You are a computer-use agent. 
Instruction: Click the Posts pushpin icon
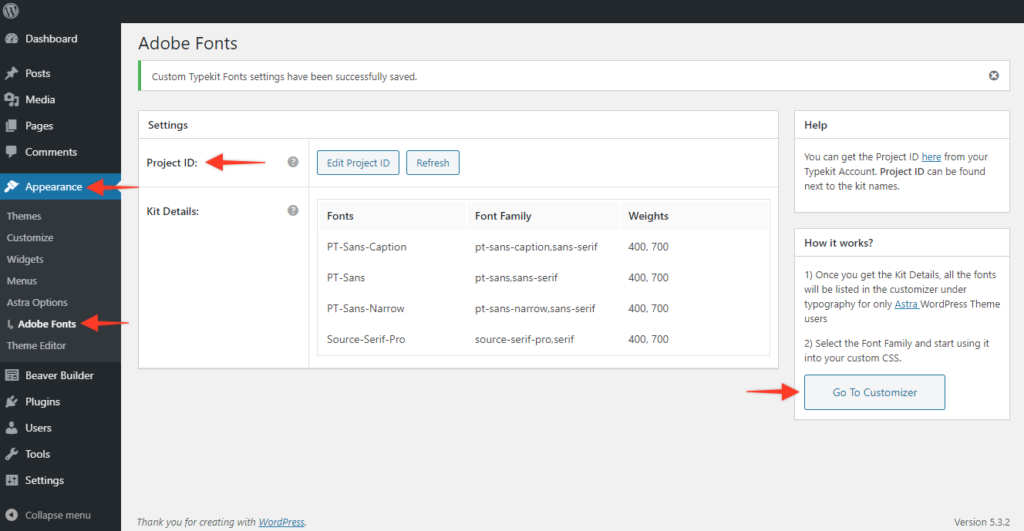click(x=12, y=73)
